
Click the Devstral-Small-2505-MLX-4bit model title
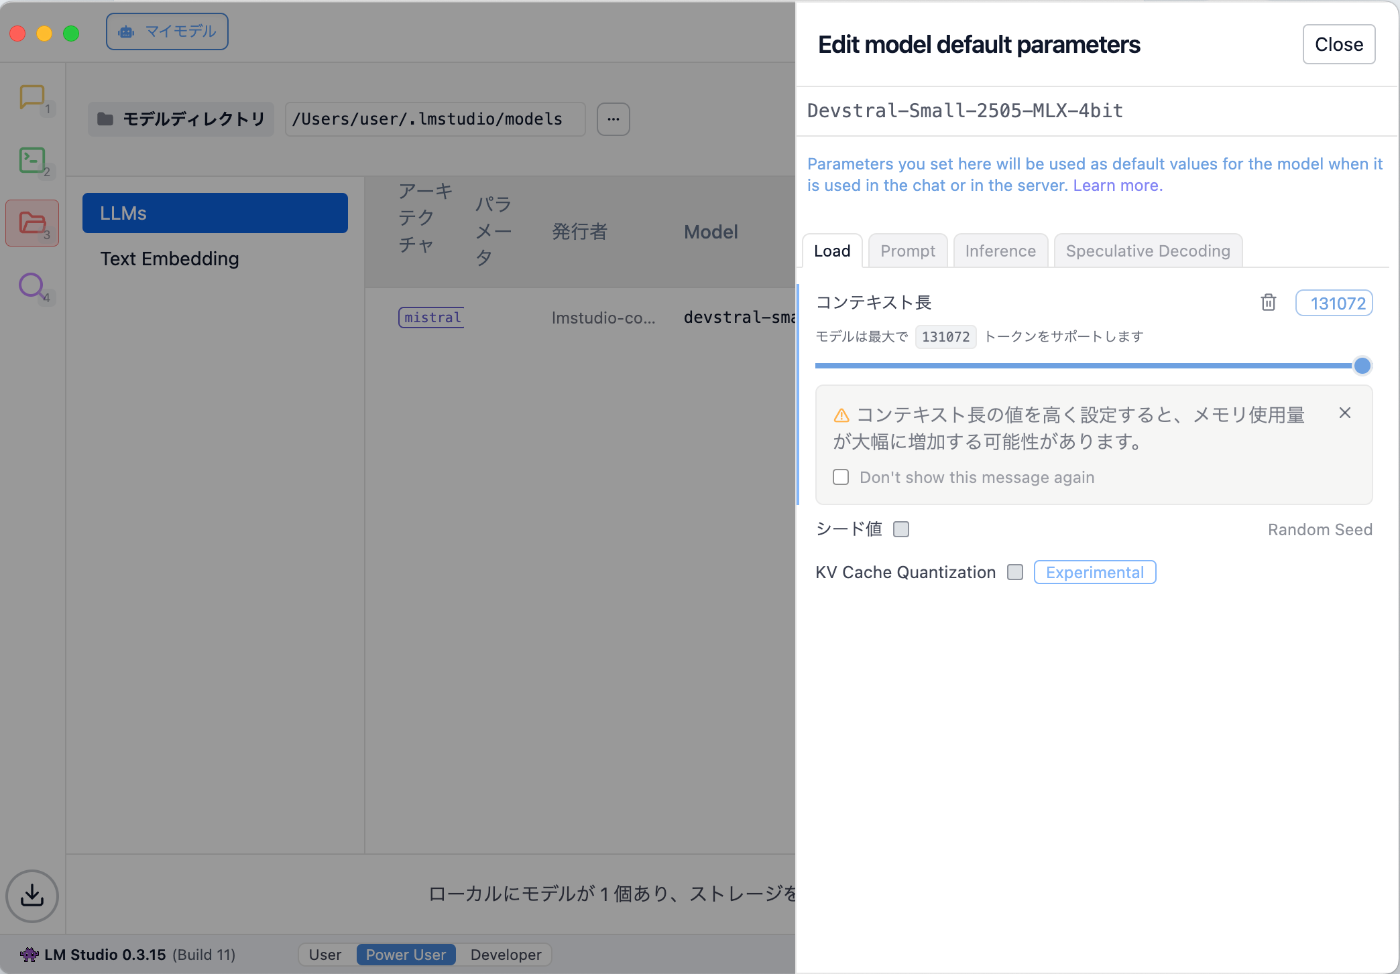[965, 111]
